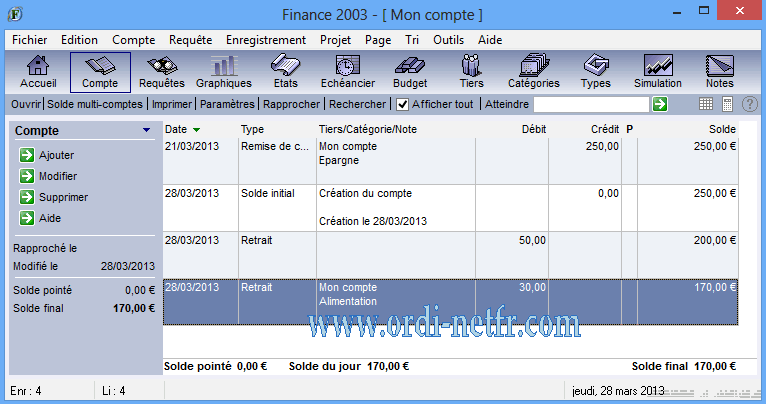Screen dimensions: 766x404
Task: Click the green arrow beside Modifier
Action: click(27, 176)
